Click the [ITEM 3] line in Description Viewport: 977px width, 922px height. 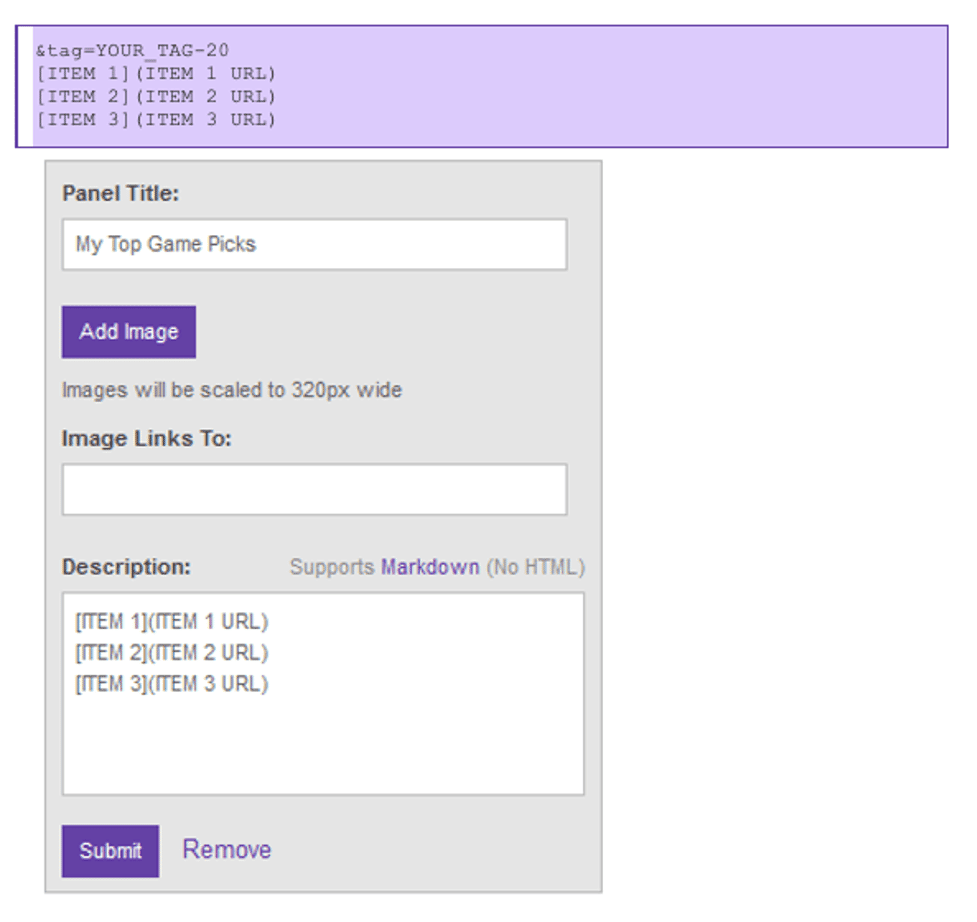(x=172, y=684)
